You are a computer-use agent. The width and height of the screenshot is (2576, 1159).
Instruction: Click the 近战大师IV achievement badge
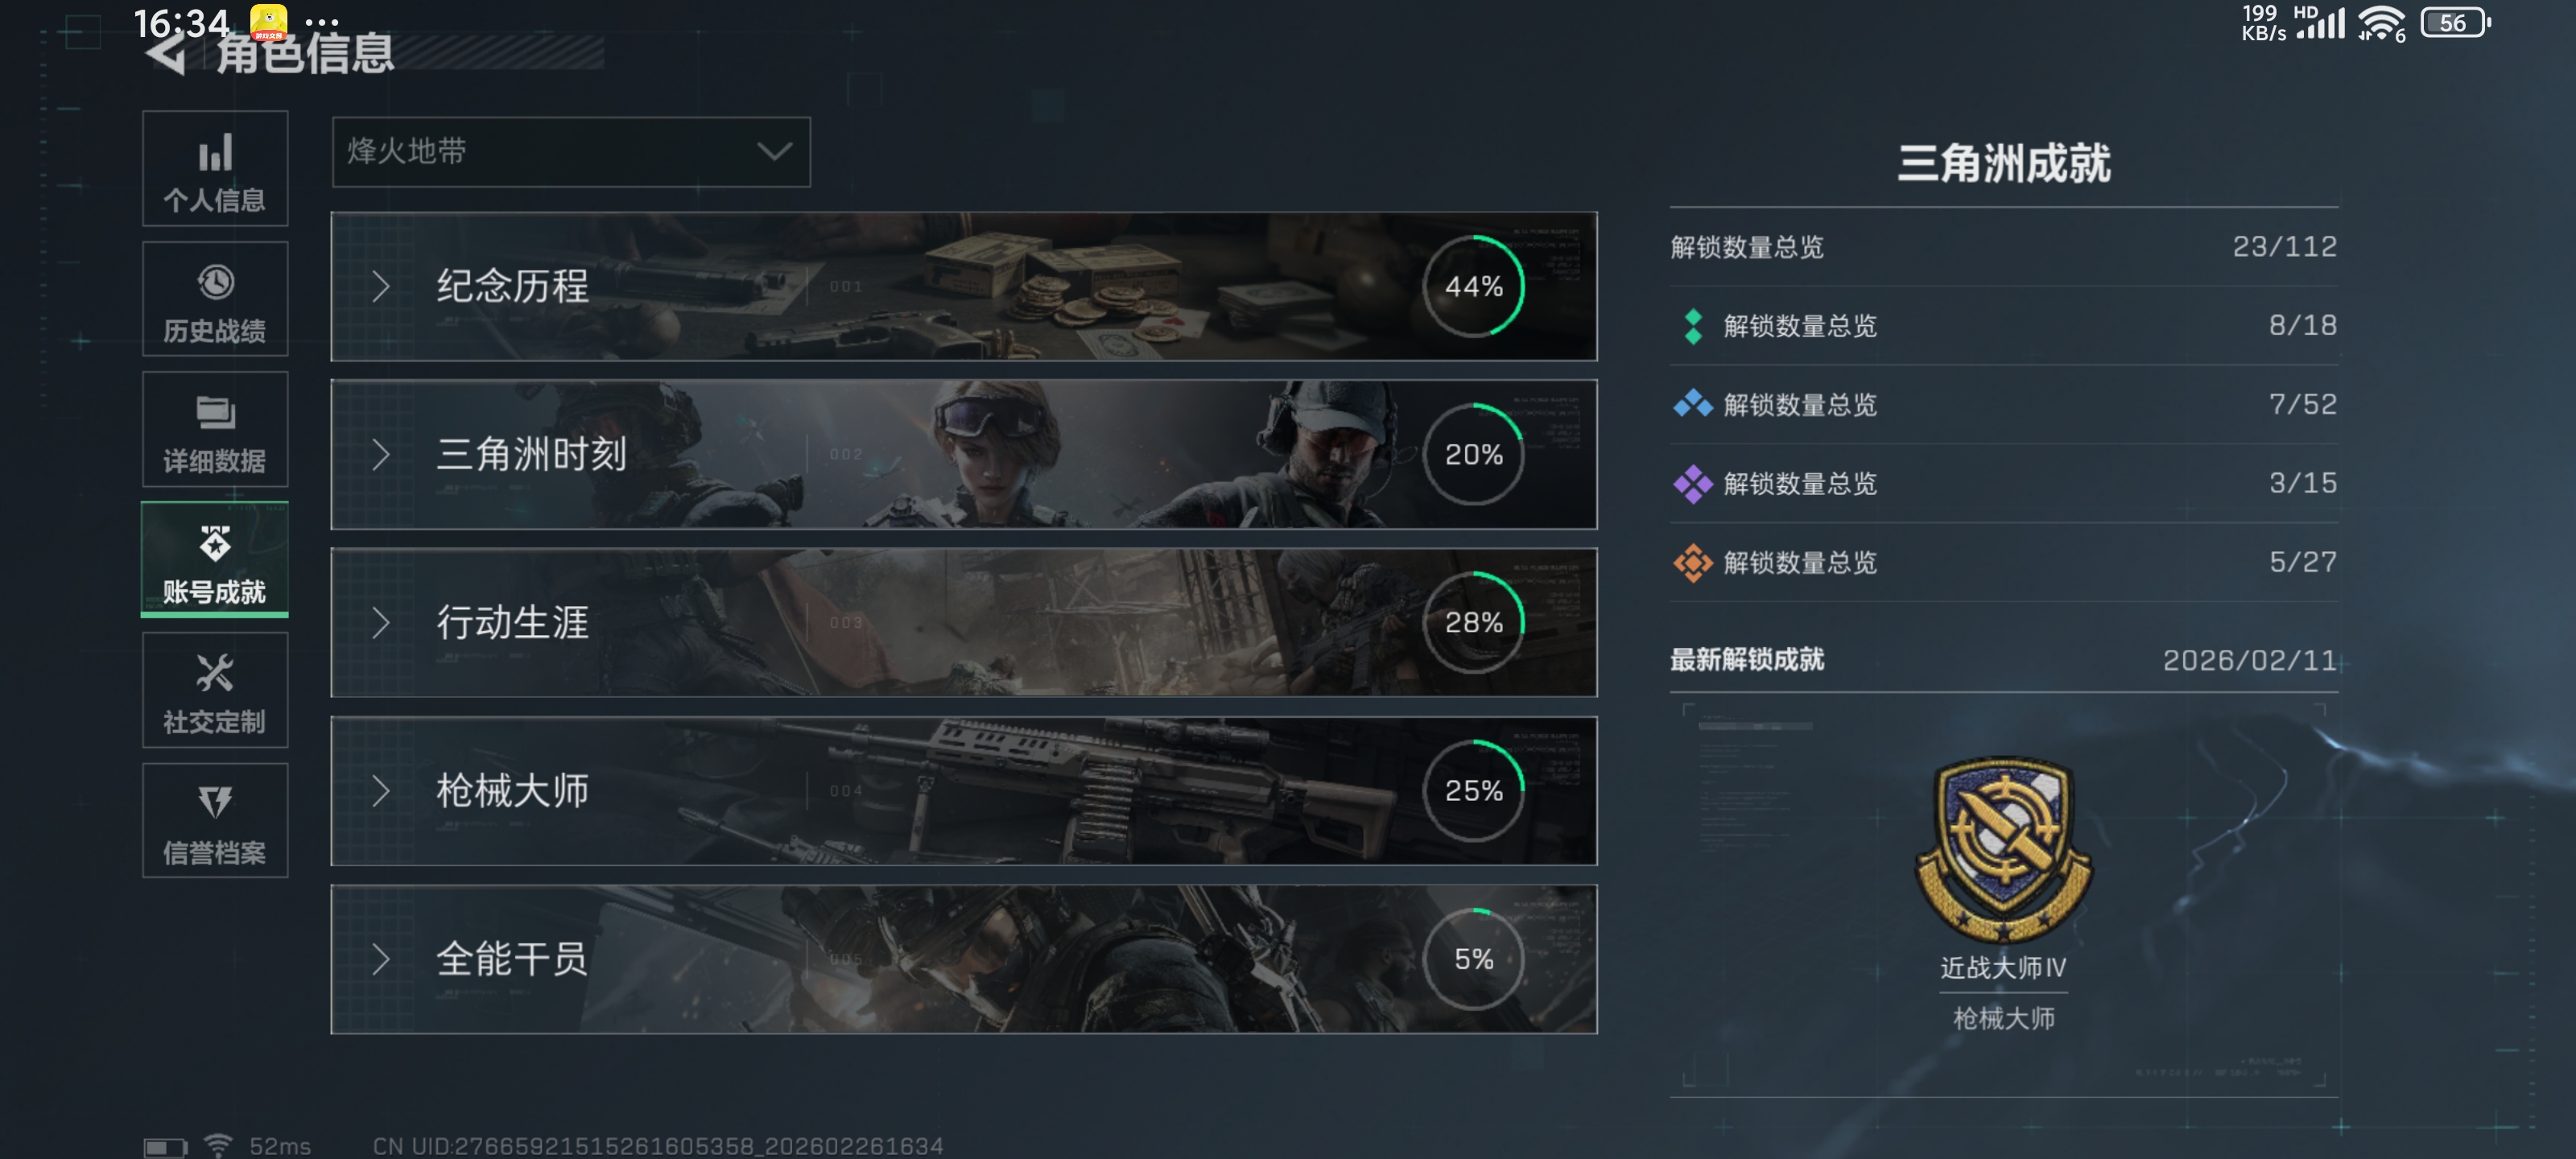(2003, 849)
